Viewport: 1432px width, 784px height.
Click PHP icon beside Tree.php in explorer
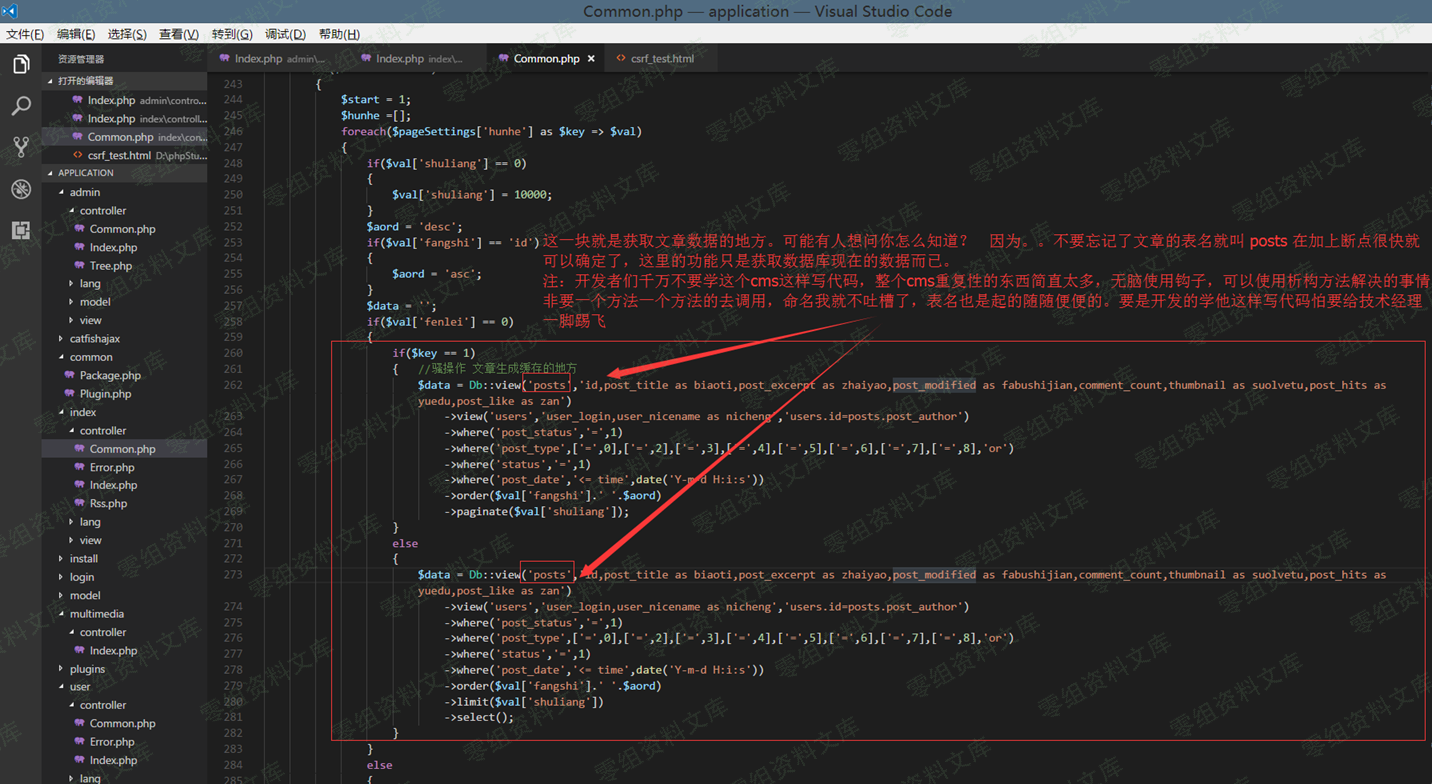pyautogui.click(x=80, y=266)
